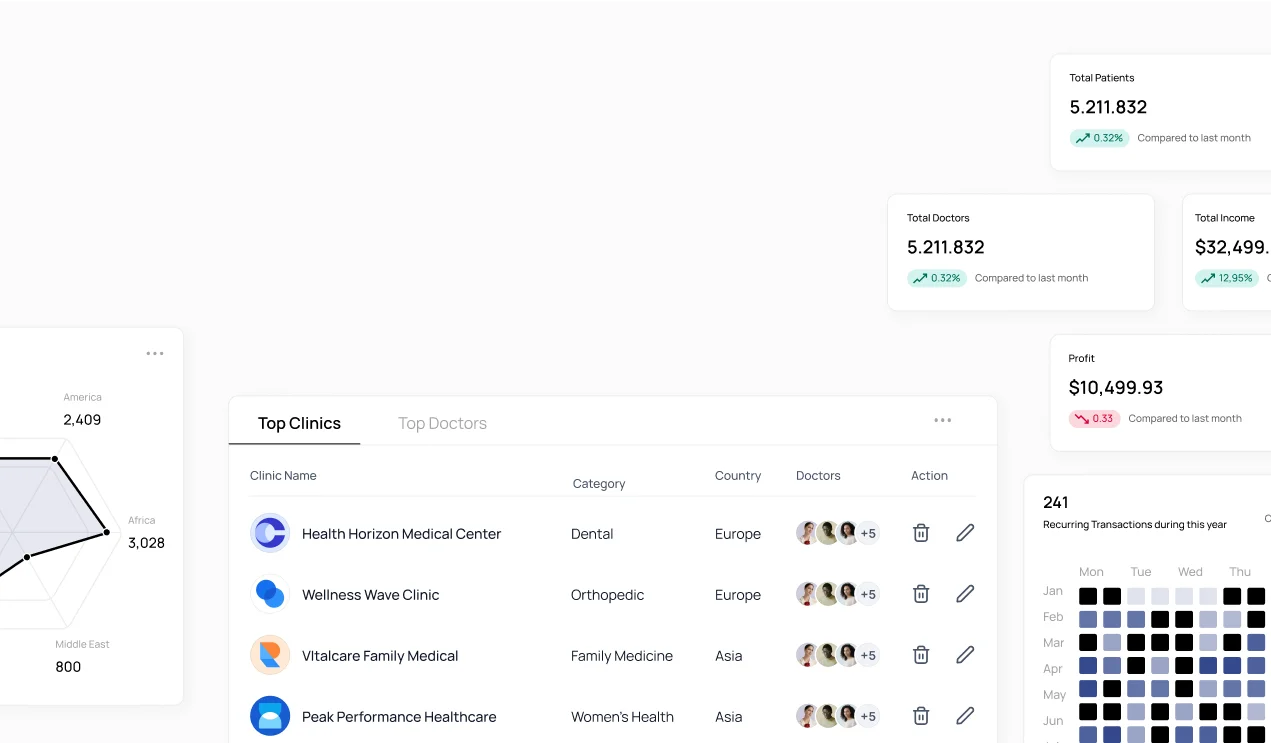Delete the Vitalcare Family Medical clinic
This screenshot has width=1271, height=743.
click(920, 654)
